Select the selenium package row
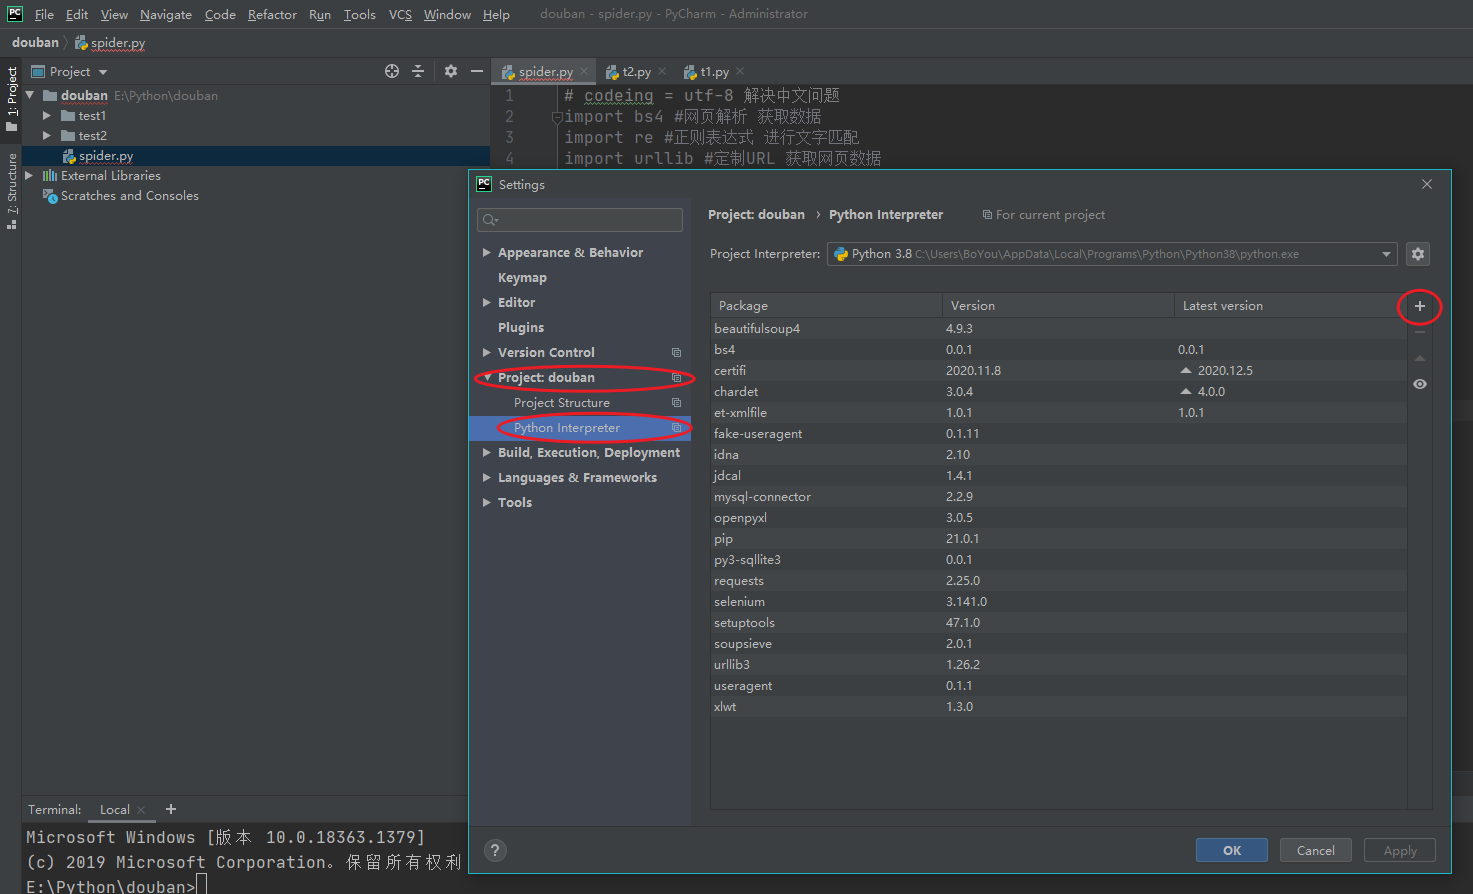Screen dimensions: 1473x894 coord(1058,602)
